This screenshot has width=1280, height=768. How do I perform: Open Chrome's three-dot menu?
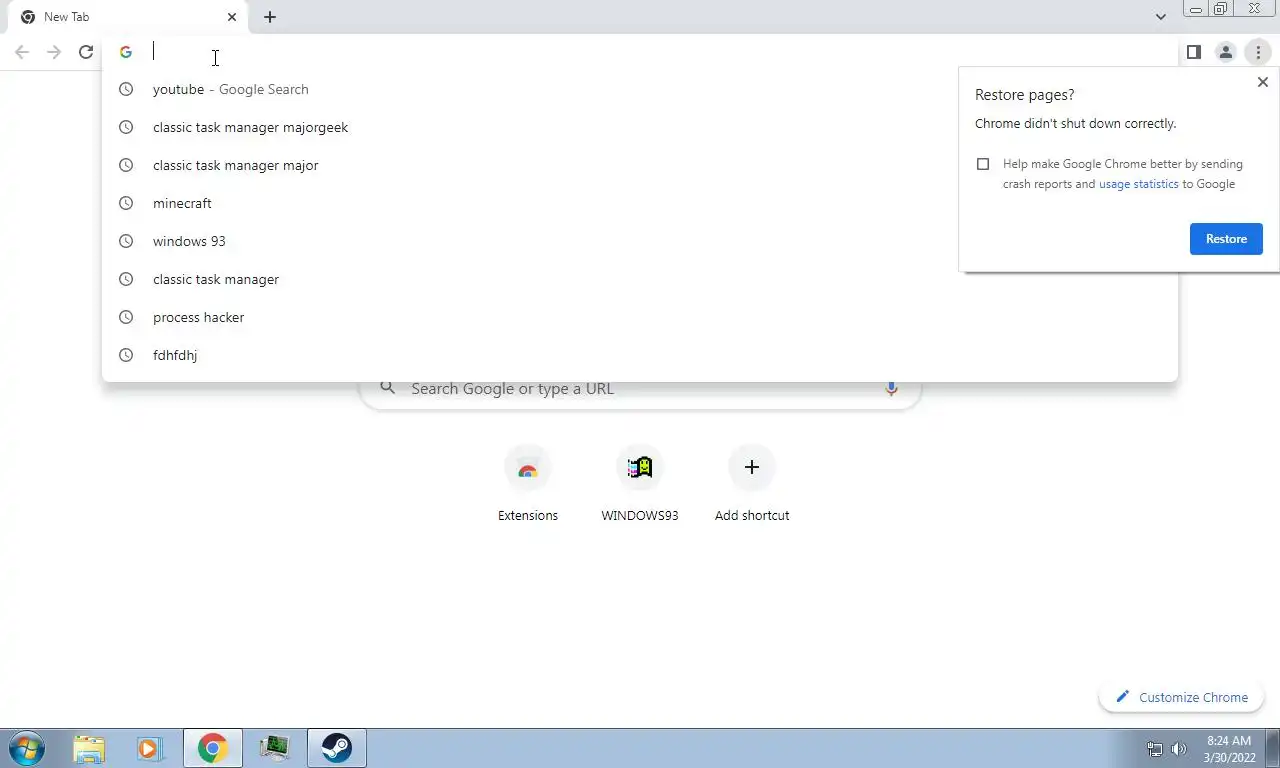1258,52
